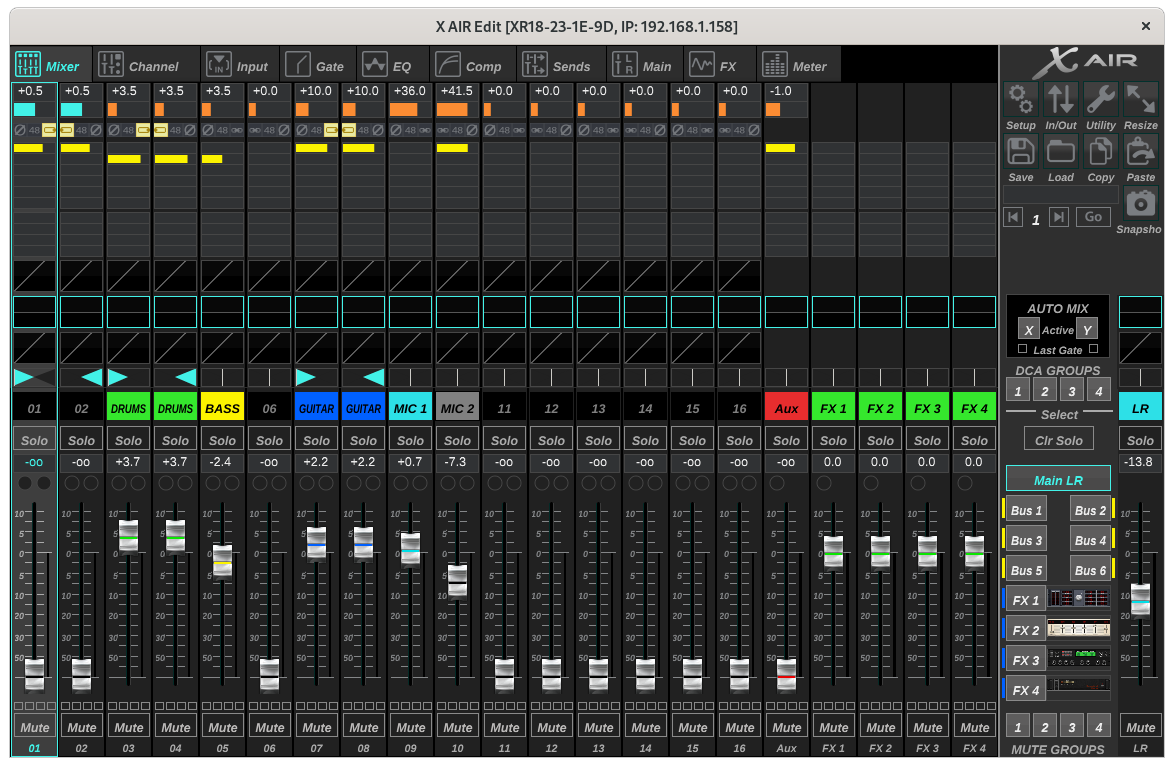Switch to the Comp tab
1174x767 pixels.
[x=472, y=65]
